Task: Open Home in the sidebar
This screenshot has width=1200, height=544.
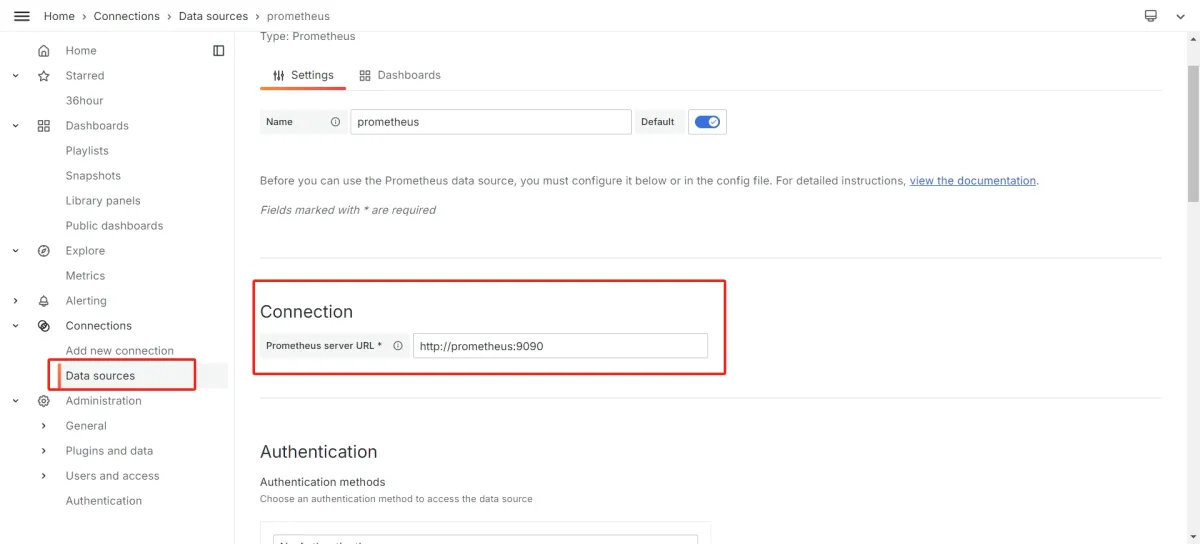Action: pyautogui.click(x=81, y=51)
